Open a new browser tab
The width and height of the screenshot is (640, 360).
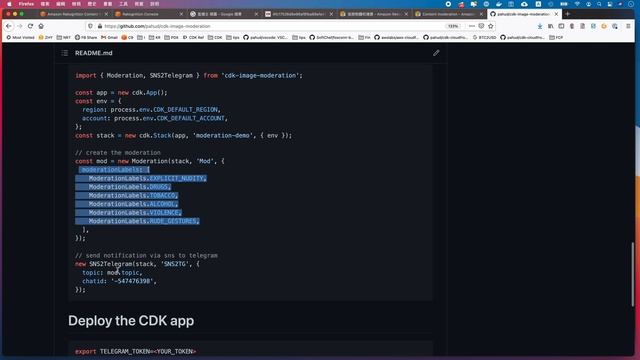(x=567, y=14)
